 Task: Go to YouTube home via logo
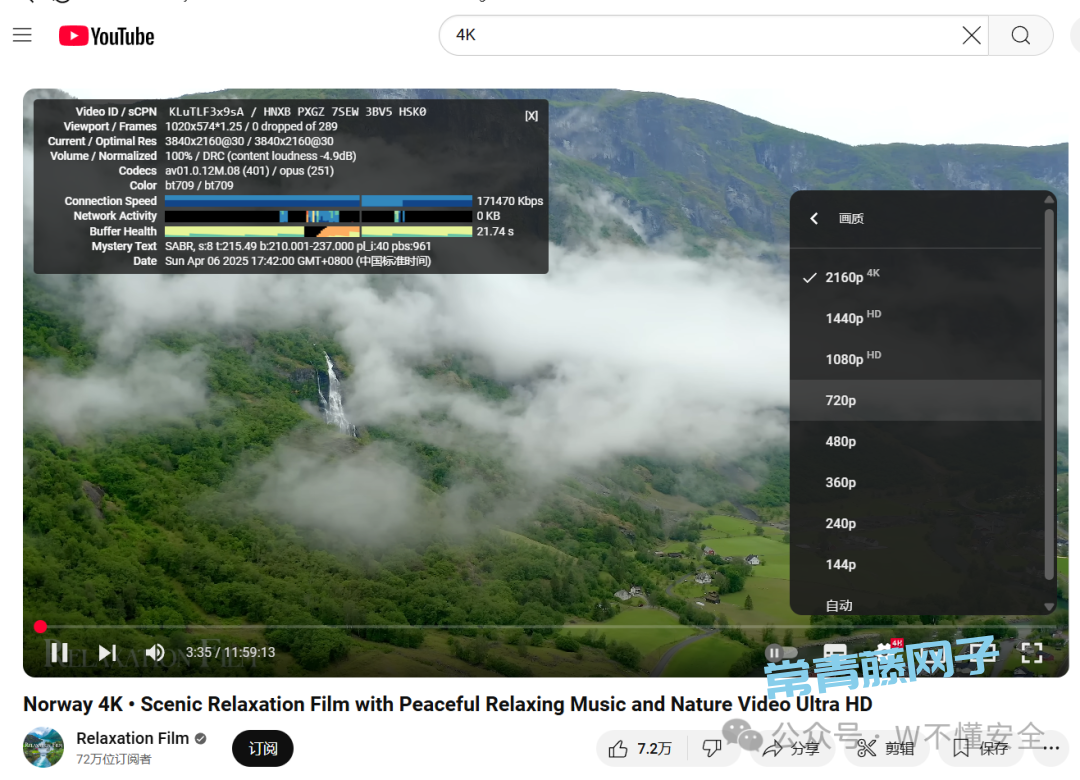tap(107, 36)
